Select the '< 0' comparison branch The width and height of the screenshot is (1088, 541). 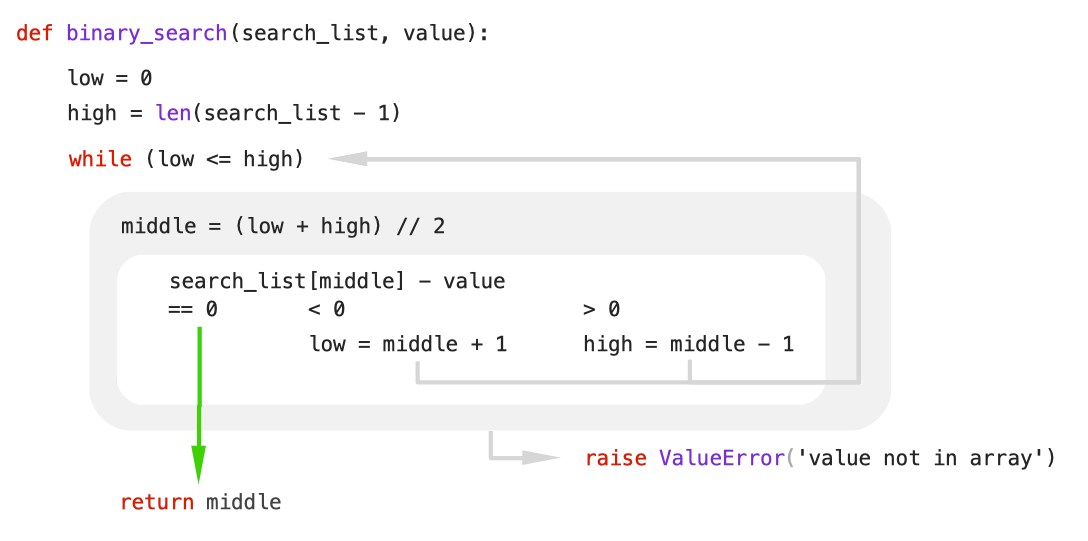coord(326,309)
